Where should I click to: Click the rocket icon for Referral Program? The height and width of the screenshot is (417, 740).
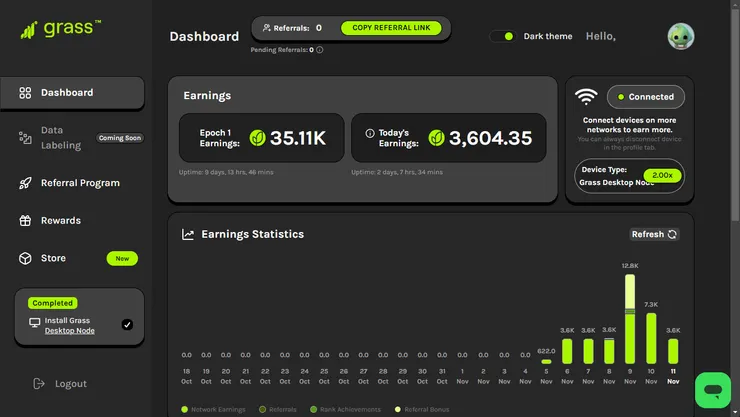tap(25, 183)
